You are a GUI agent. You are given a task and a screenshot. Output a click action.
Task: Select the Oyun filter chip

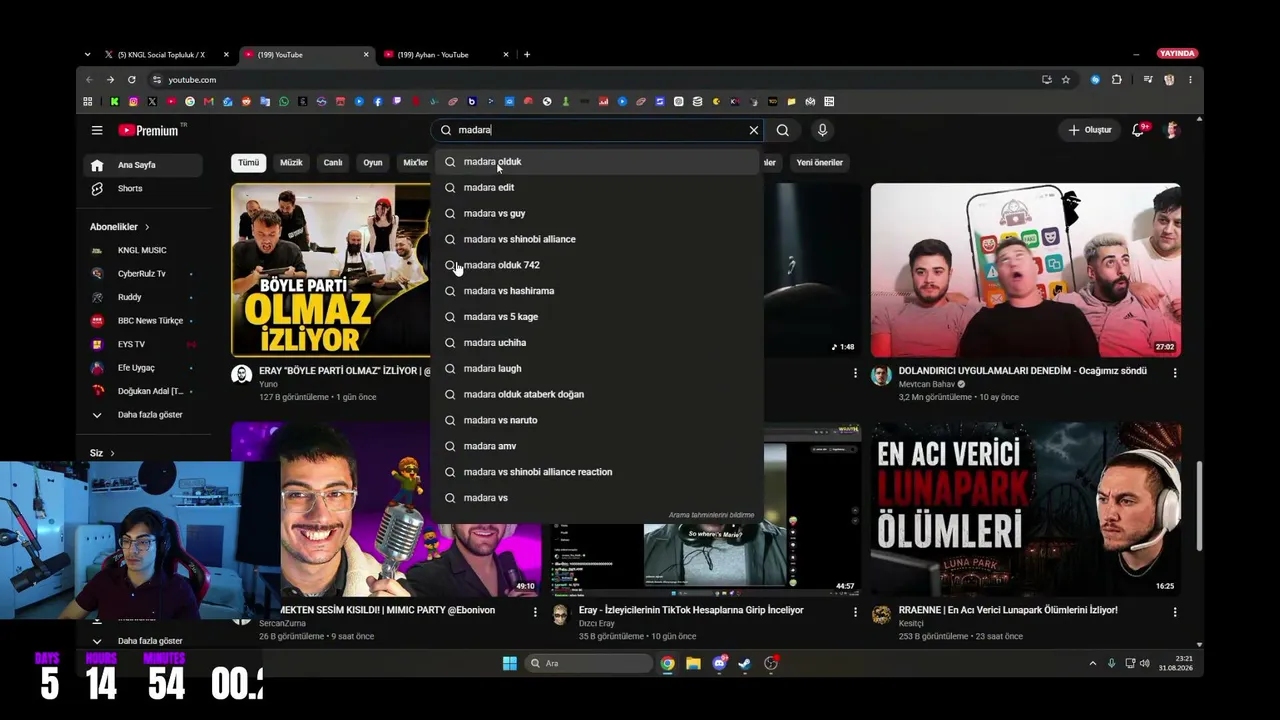tap(373, 162)
